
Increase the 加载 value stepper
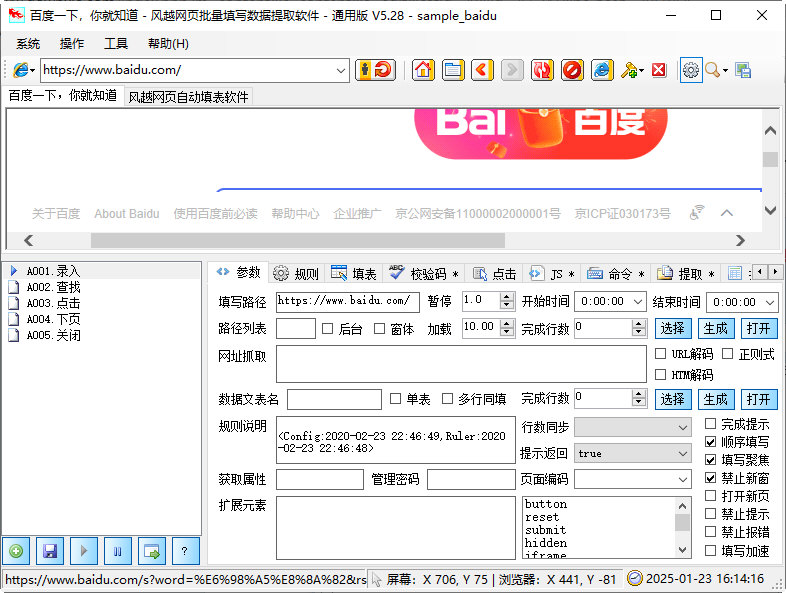507,324
